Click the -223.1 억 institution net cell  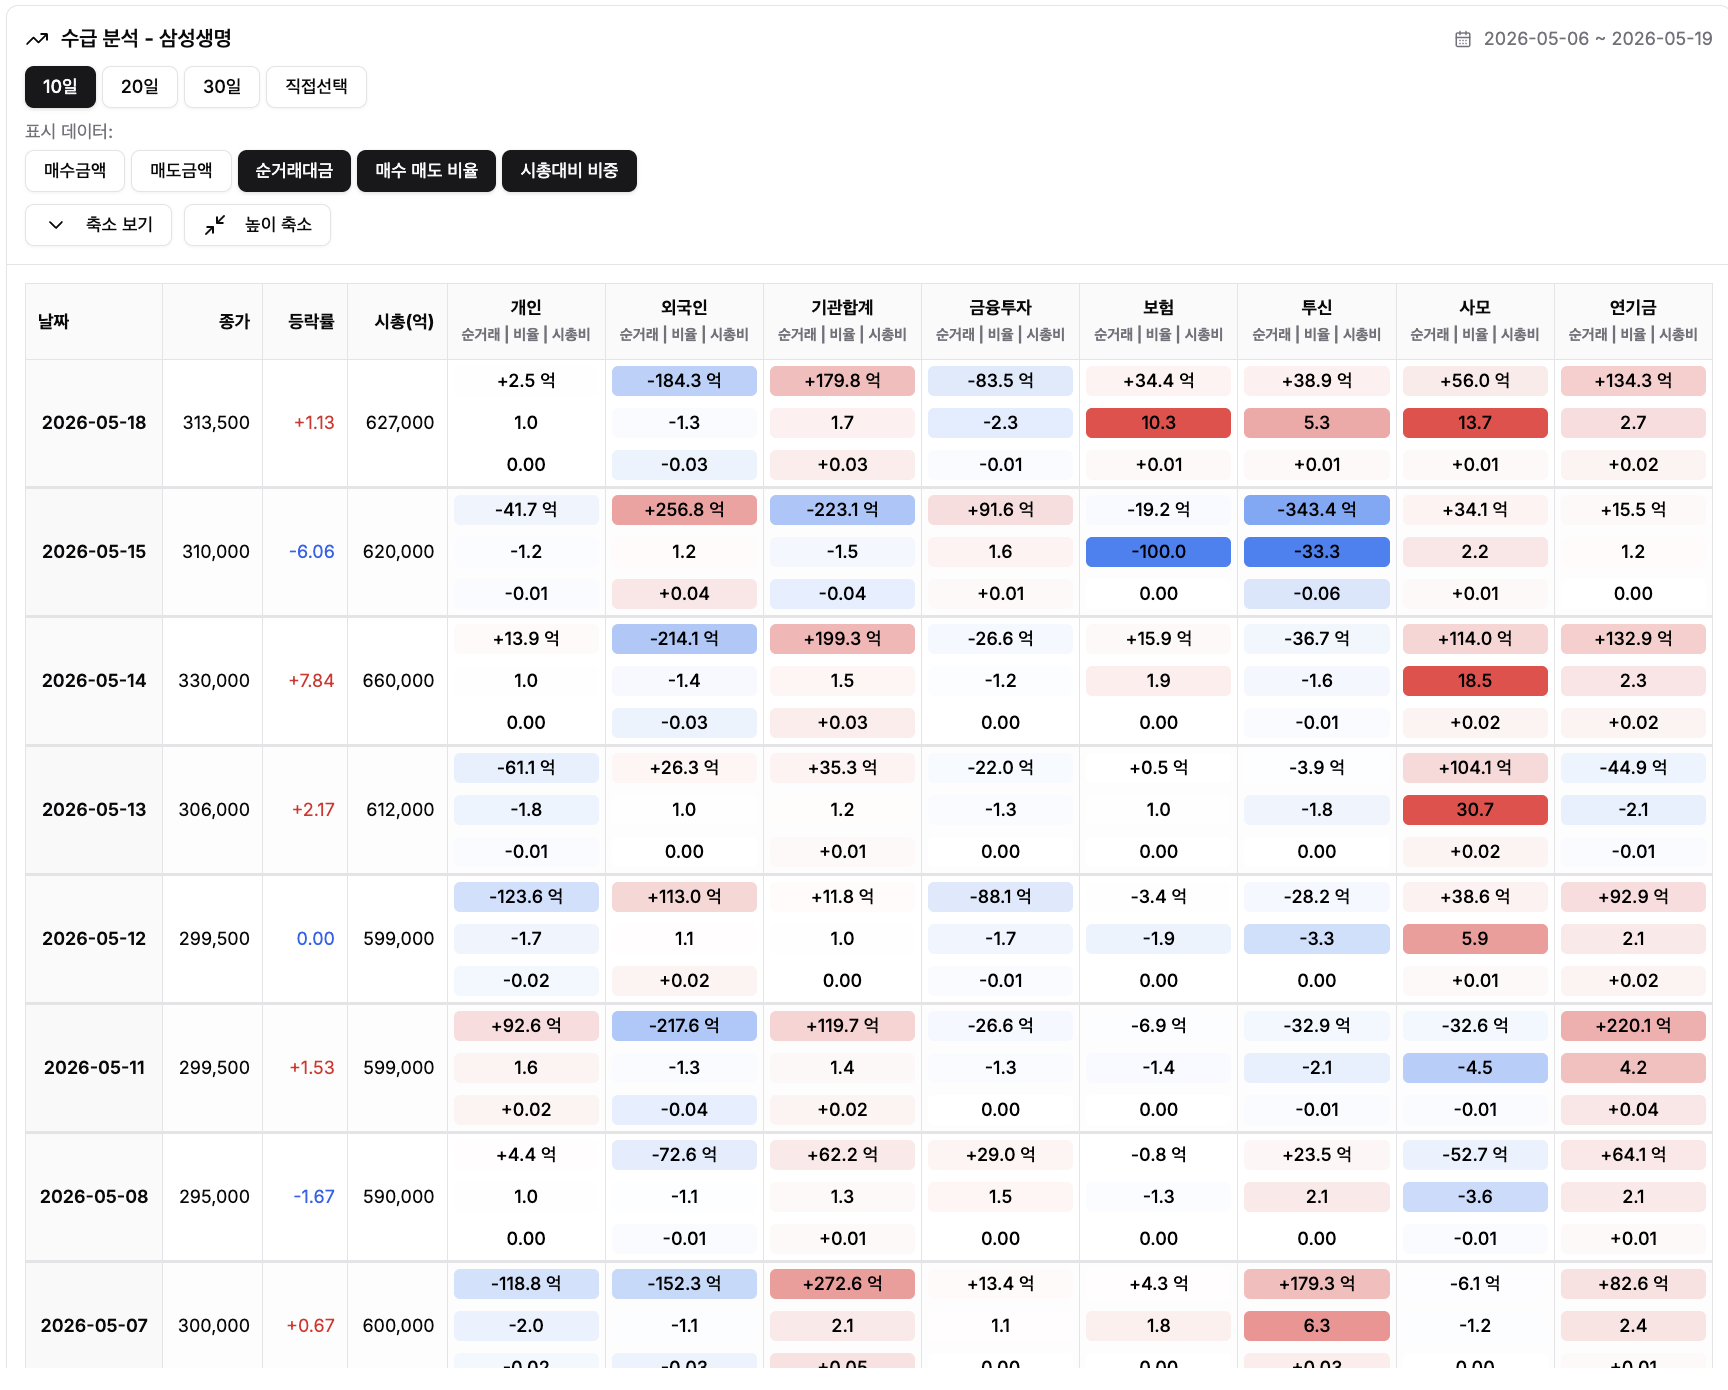pyautogui.click(x=842, y=510)
